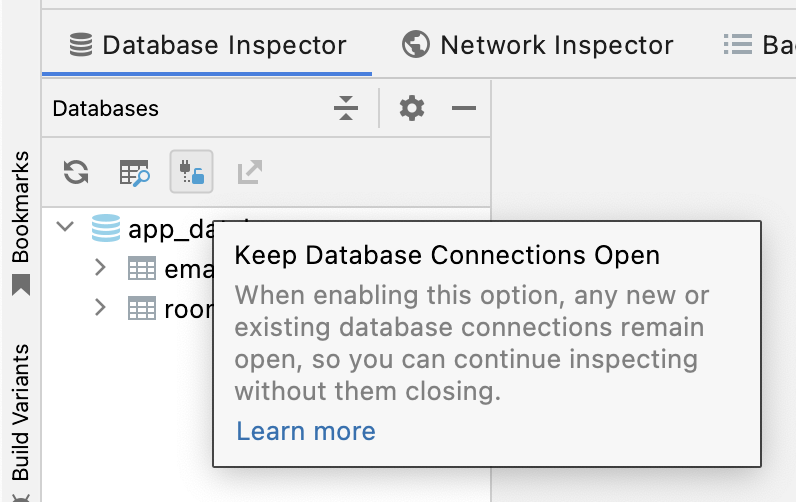Click the Export database icon
This screenshot has height=502, width=796.
pyautogui.click(x=249, y=172)
